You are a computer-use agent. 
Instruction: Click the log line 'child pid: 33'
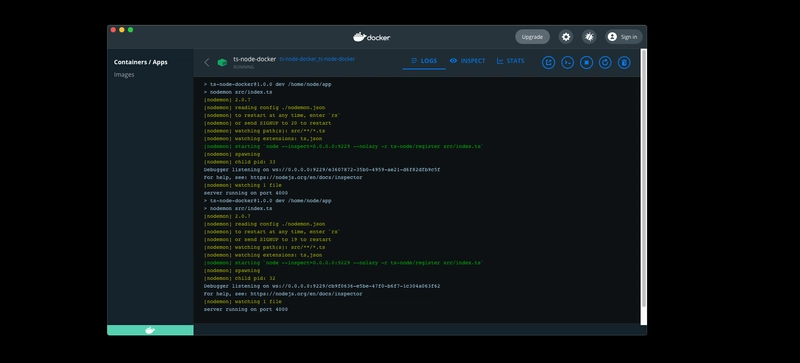240,162
